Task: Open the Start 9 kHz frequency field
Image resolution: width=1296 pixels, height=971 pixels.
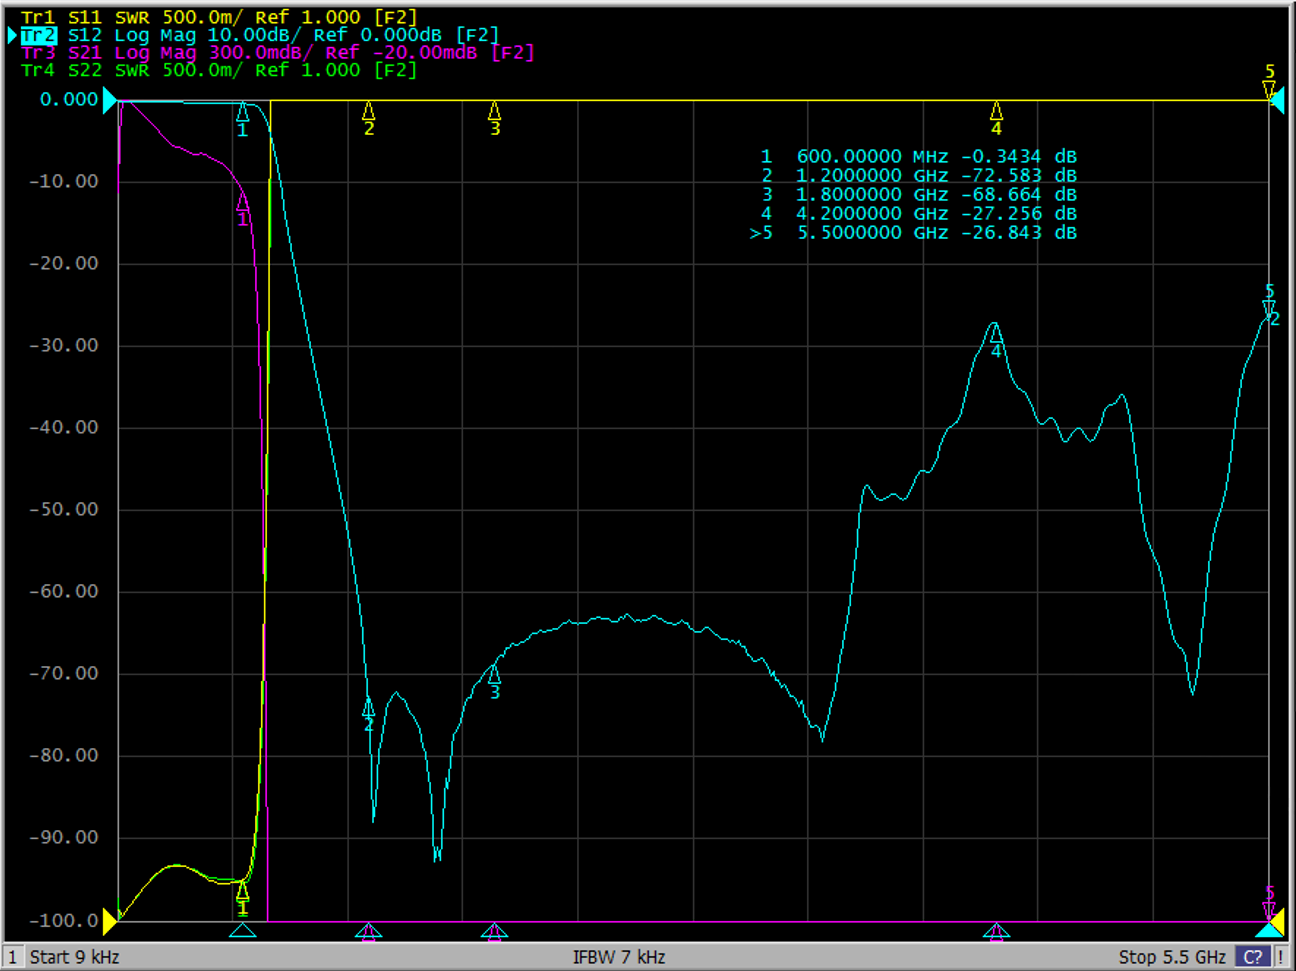Action: 74,957
